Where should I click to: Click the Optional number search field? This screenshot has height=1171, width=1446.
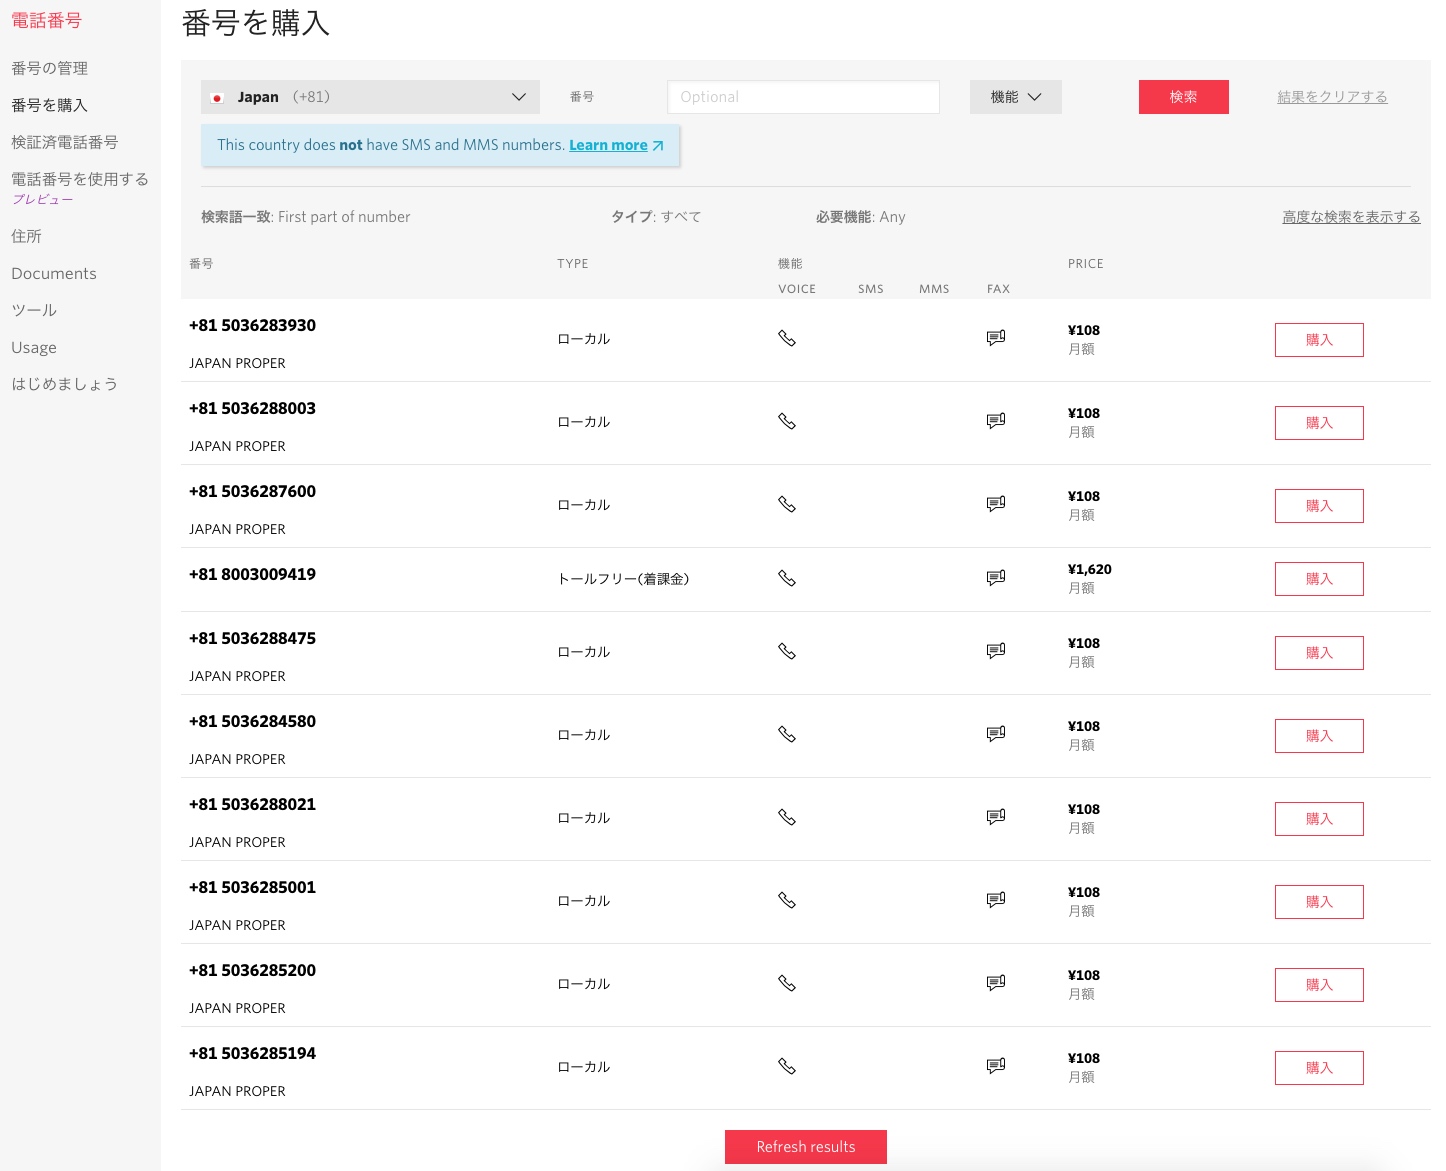802,97
